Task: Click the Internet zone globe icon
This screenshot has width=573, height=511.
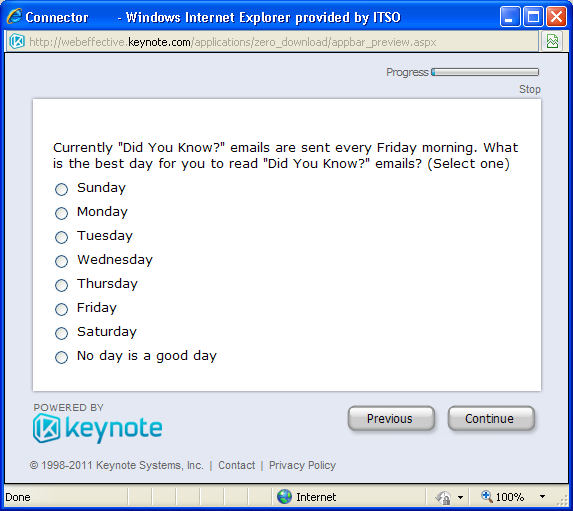Action: tap(284, 497)
